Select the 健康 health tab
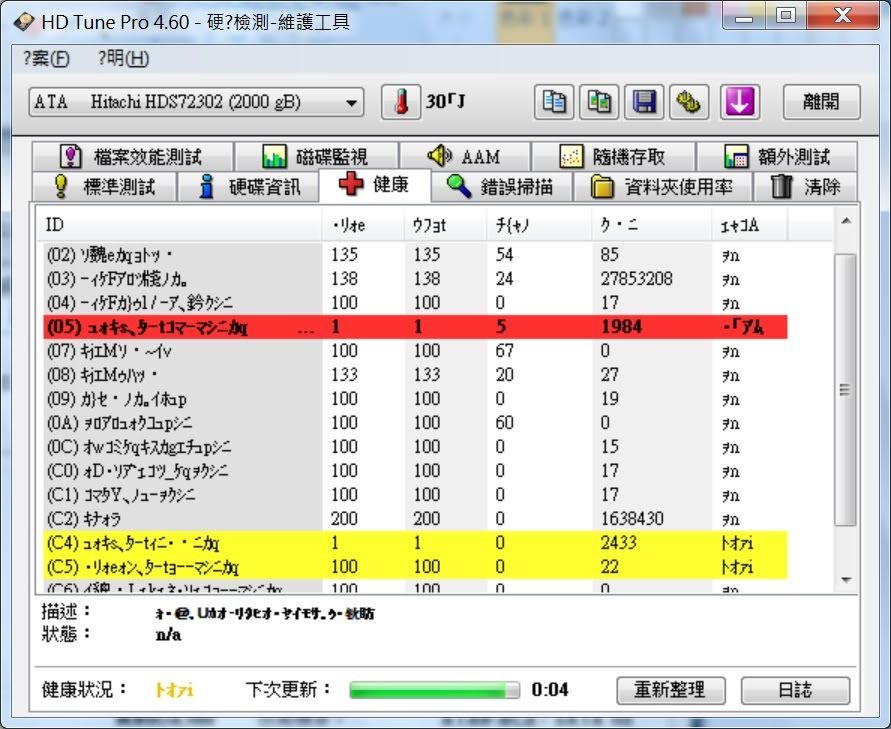891x729 pixels. coord(374,185)
